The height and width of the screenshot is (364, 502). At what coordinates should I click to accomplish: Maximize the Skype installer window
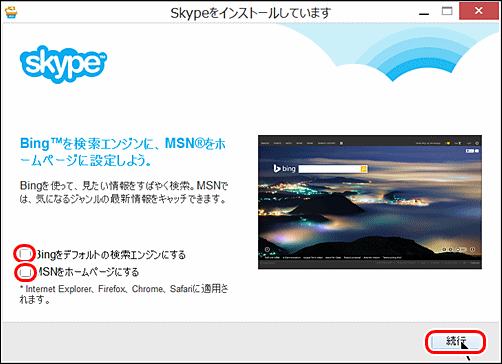[447, 11]
